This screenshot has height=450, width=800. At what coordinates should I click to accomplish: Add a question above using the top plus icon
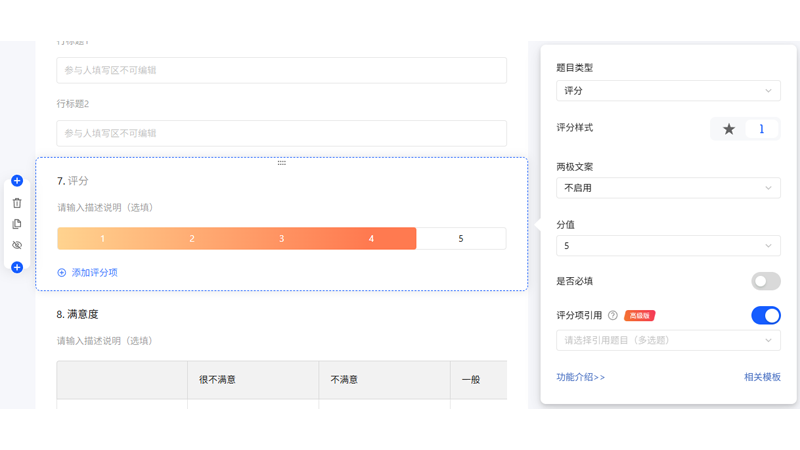(17, 181)
